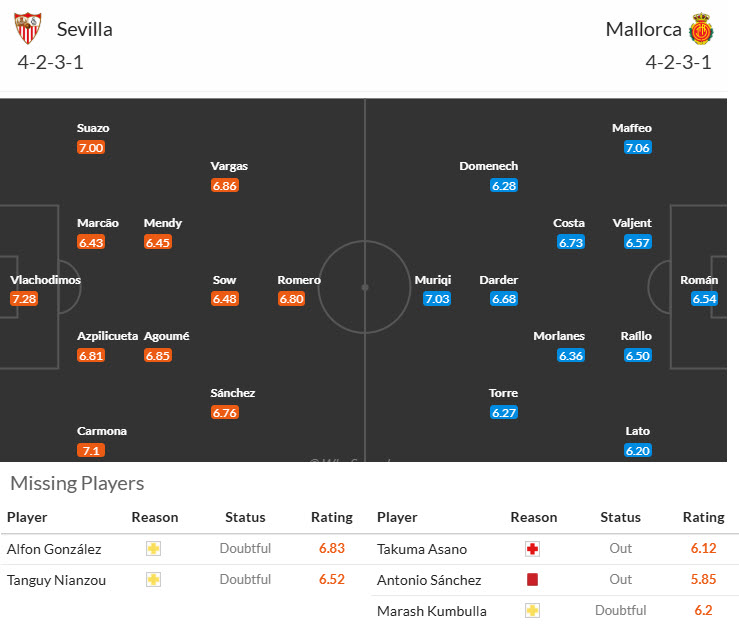
Task: Click Muriqi's 7.03 rating badge
Action: coord(437,299)
